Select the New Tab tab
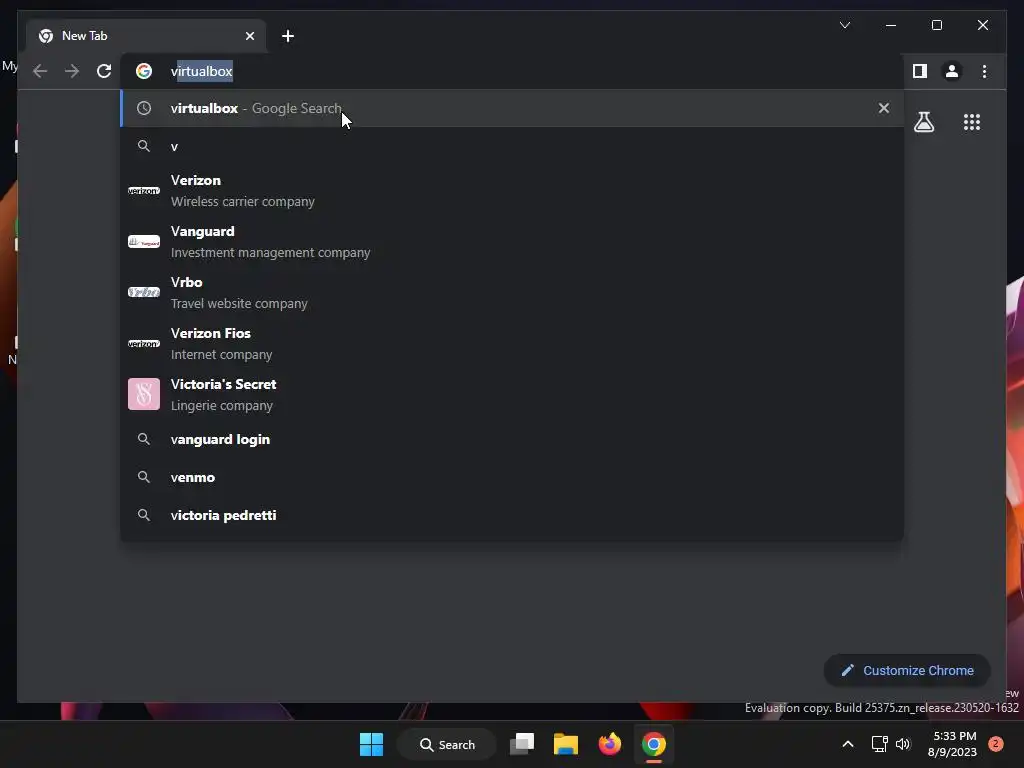This screenshot has width=1024, height=768. click(x=146, y=36)
